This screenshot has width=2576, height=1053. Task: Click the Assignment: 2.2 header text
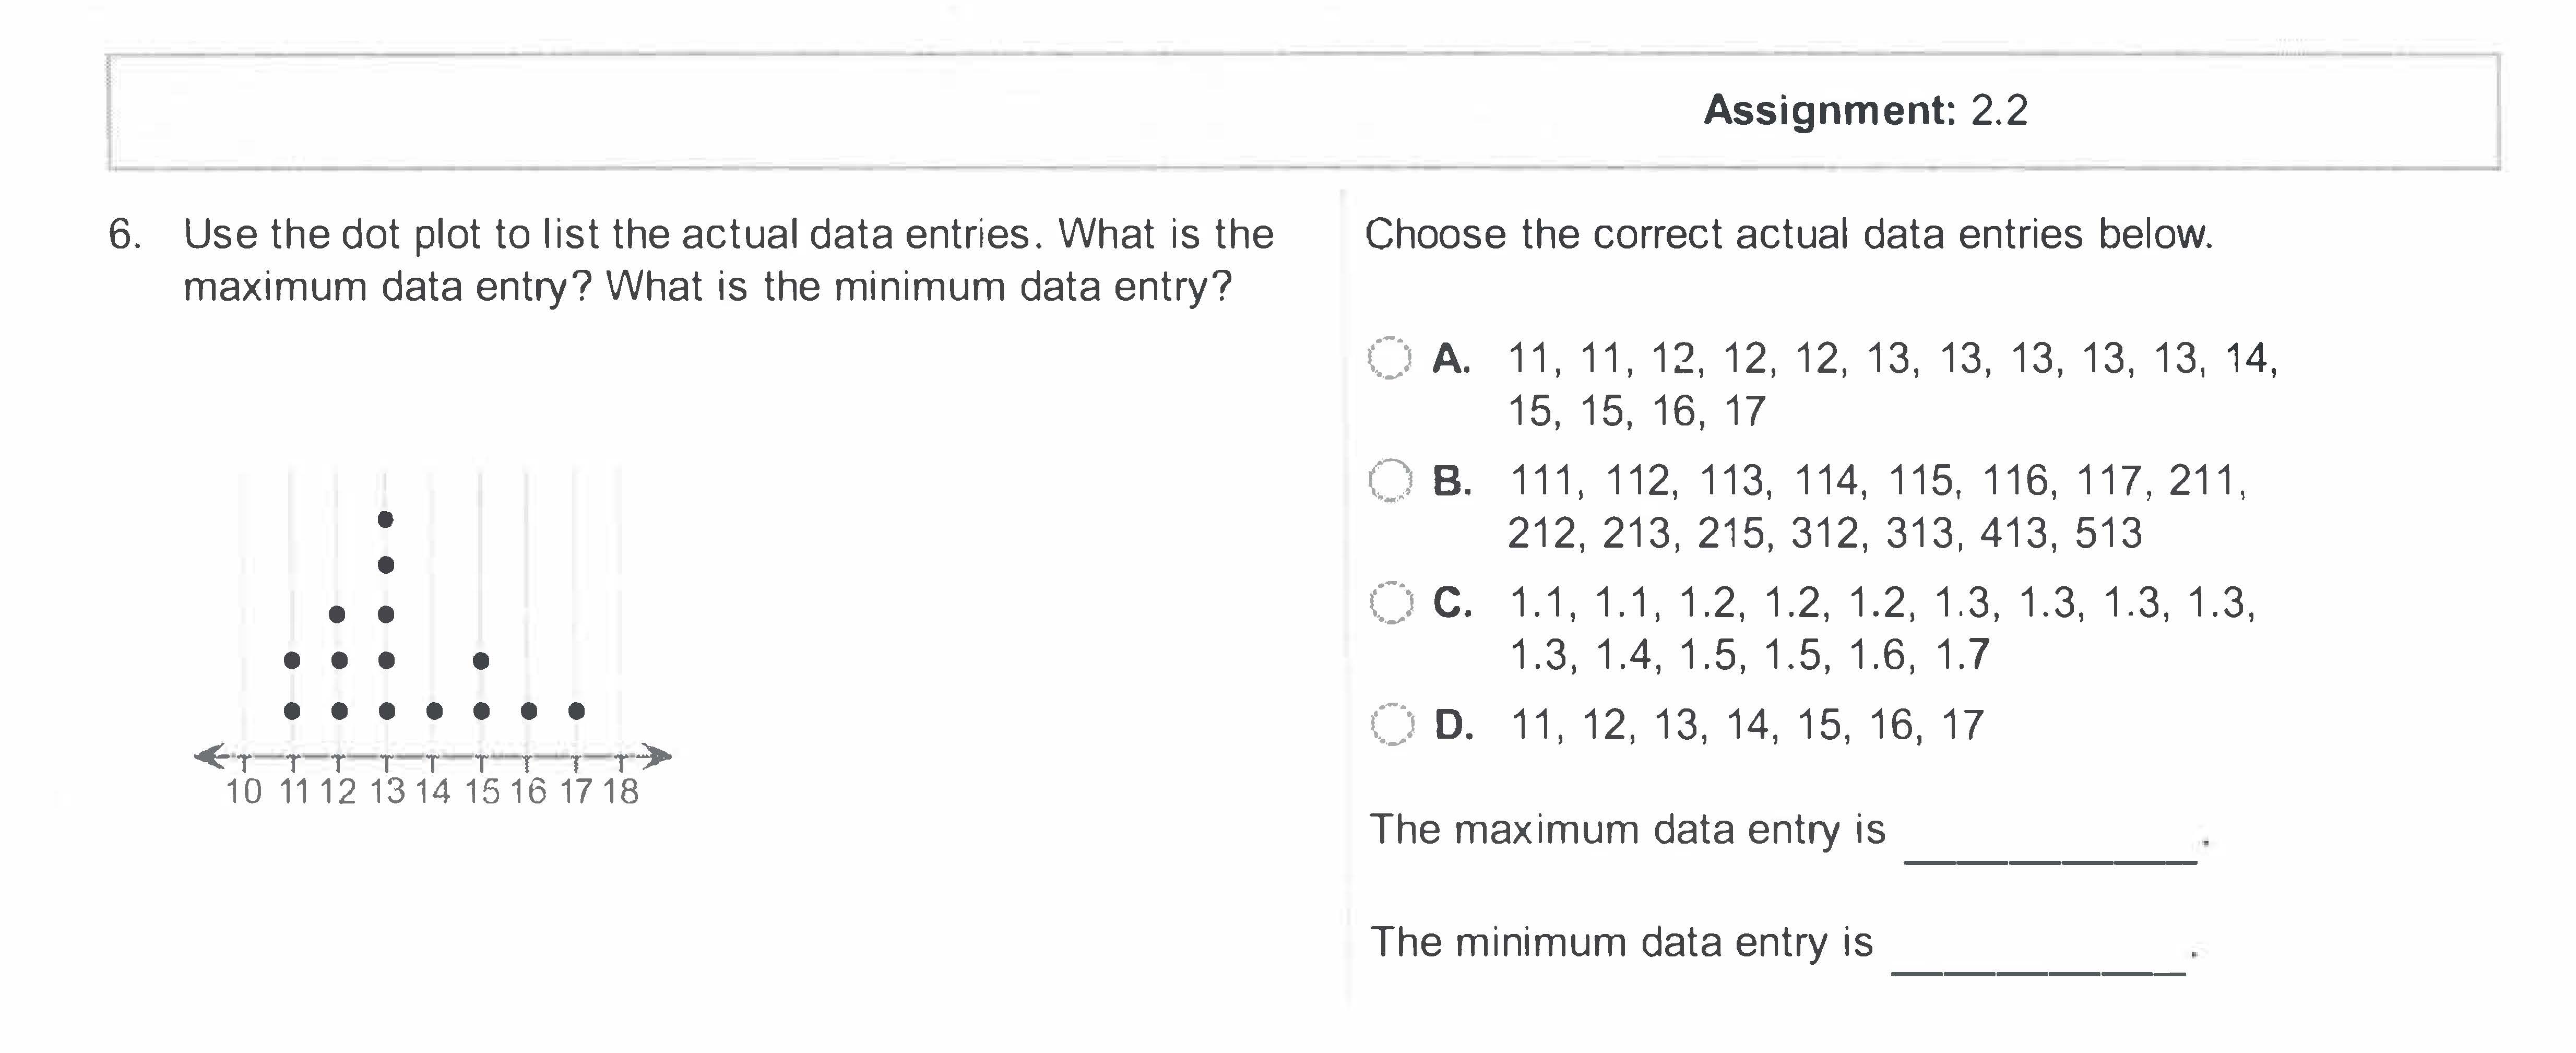click(x=1865, y=110)
